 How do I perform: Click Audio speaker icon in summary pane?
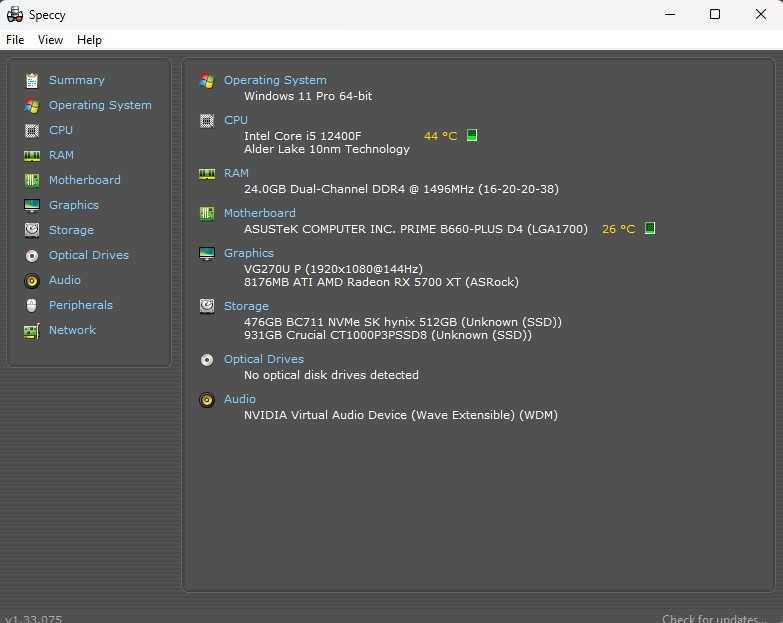tap(207, 400)
